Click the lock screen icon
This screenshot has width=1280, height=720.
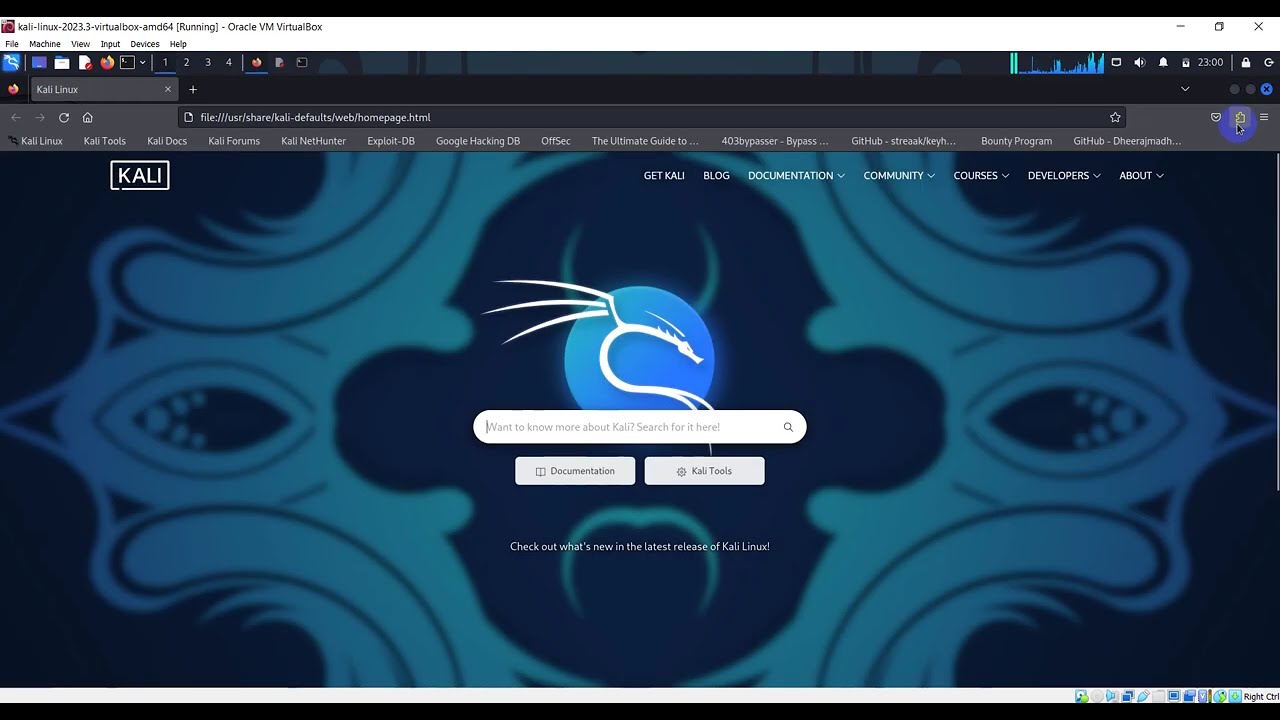pos(1245,62)
